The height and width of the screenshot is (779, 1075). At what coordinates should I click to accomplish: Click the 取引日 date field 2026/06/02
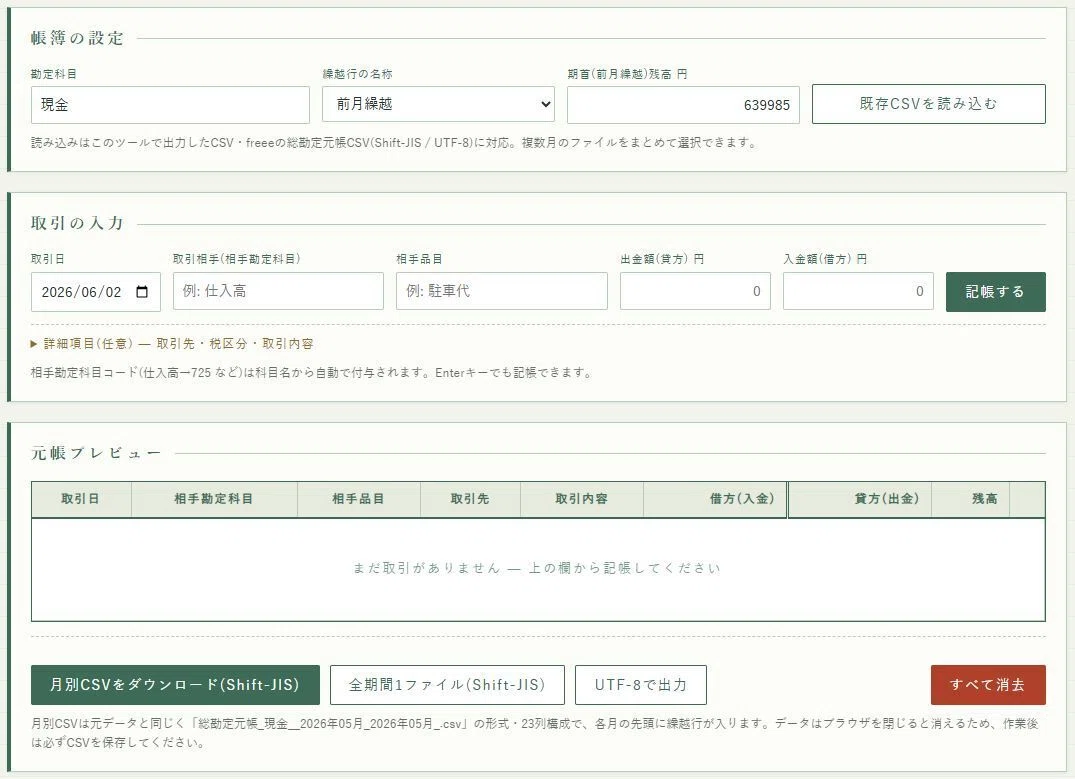pos(96,292)
